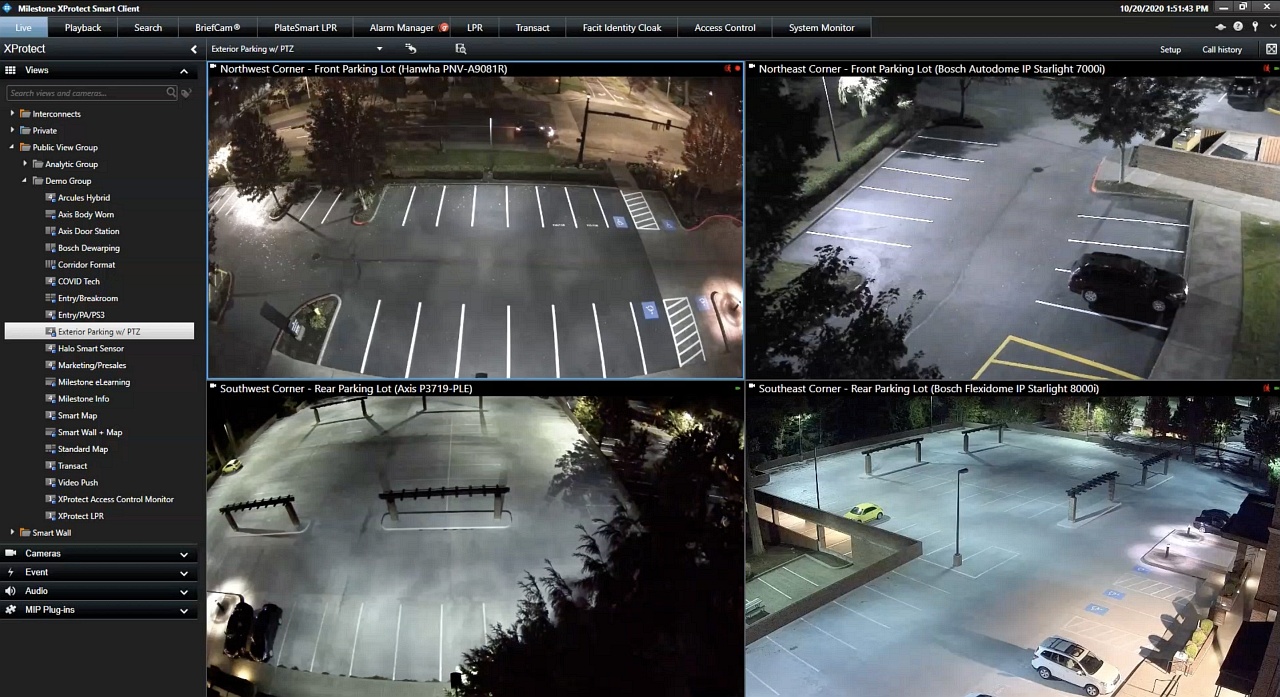Click the Audio speaker icon

coord(11,591)
